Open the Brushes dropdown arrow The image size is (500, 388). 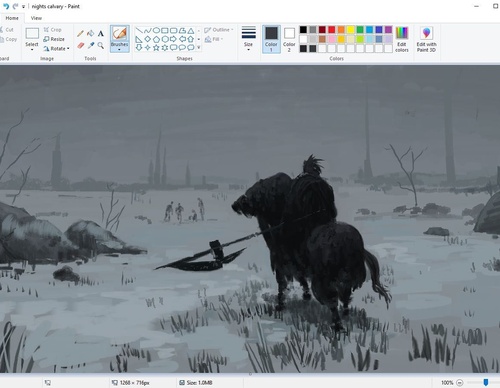tap(119, 50)
